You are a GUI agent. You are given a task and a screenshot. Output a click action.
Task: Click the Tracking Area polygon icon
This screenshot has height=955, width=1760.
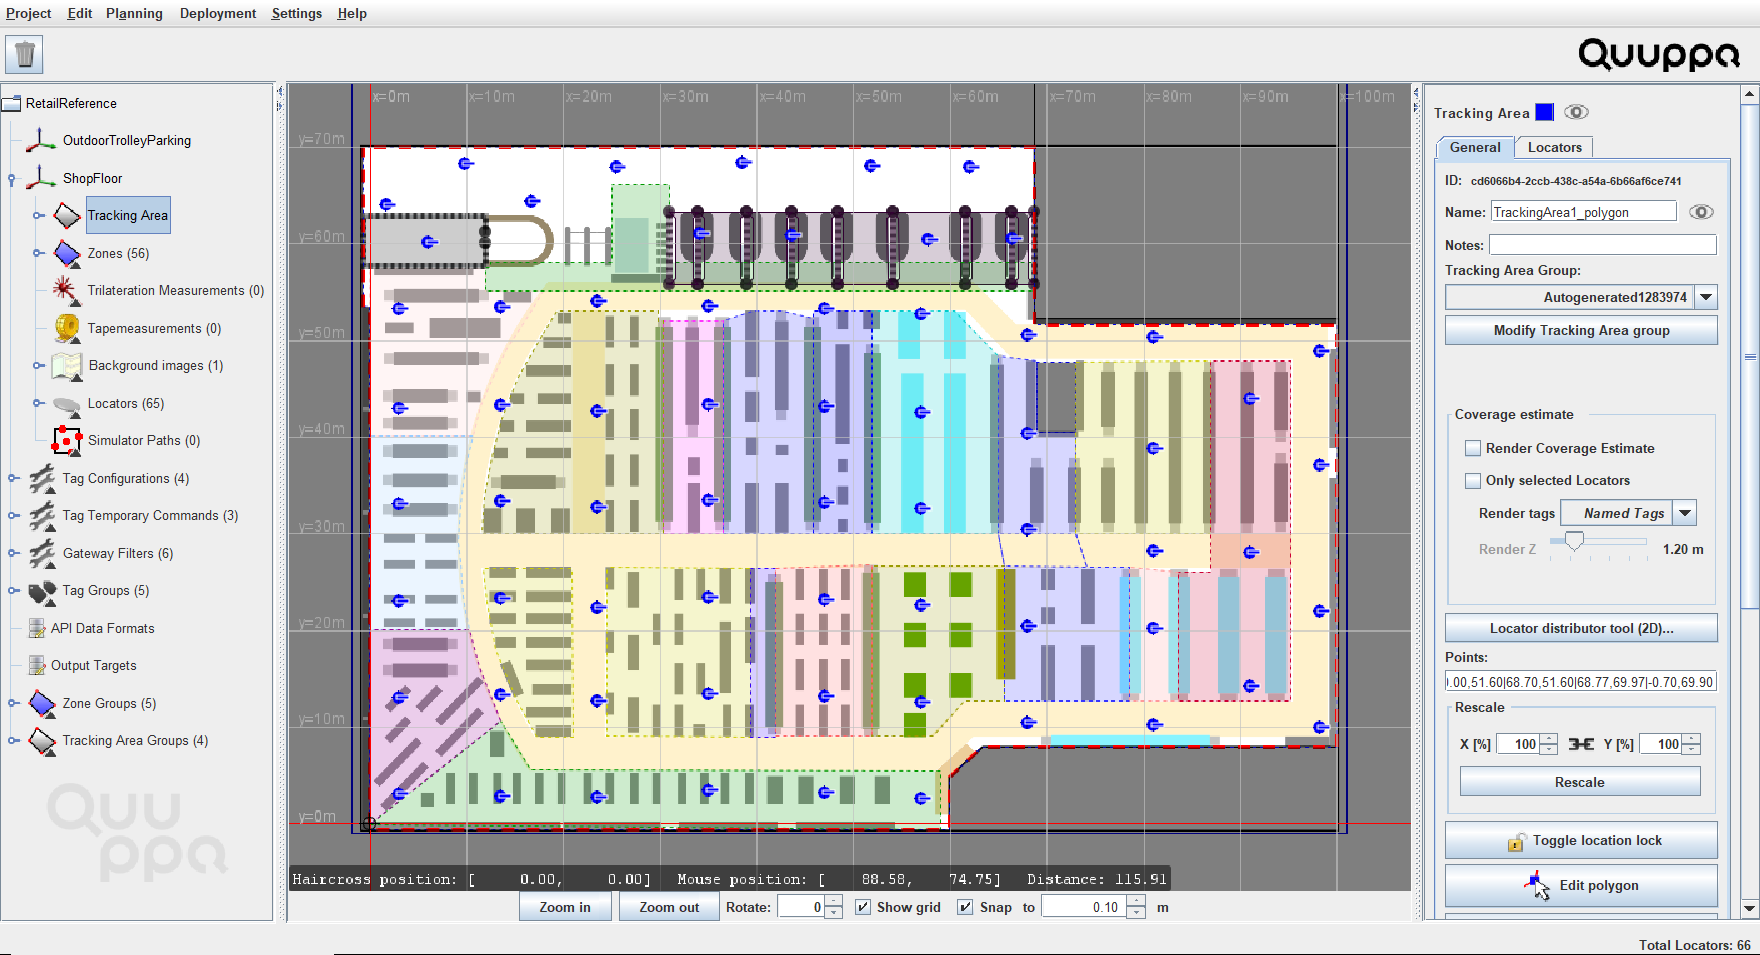(67, 215)
